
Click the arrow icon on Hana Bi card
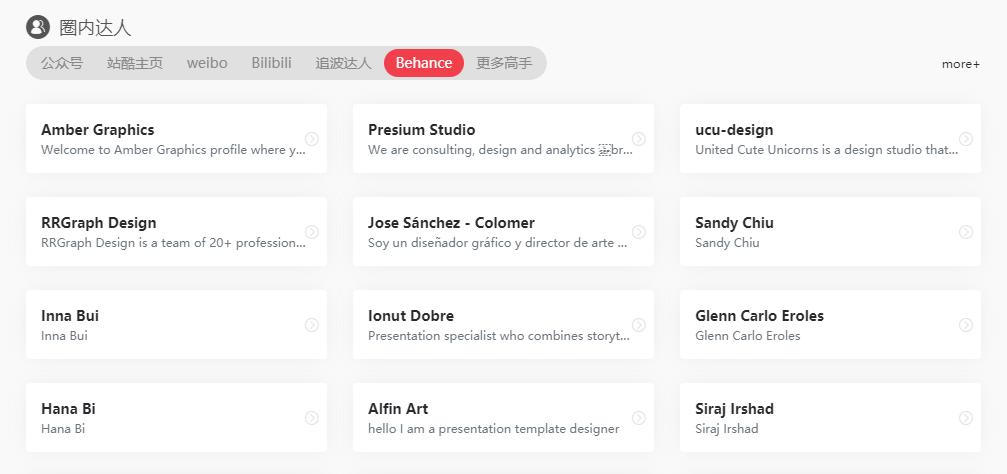(311, 418)
